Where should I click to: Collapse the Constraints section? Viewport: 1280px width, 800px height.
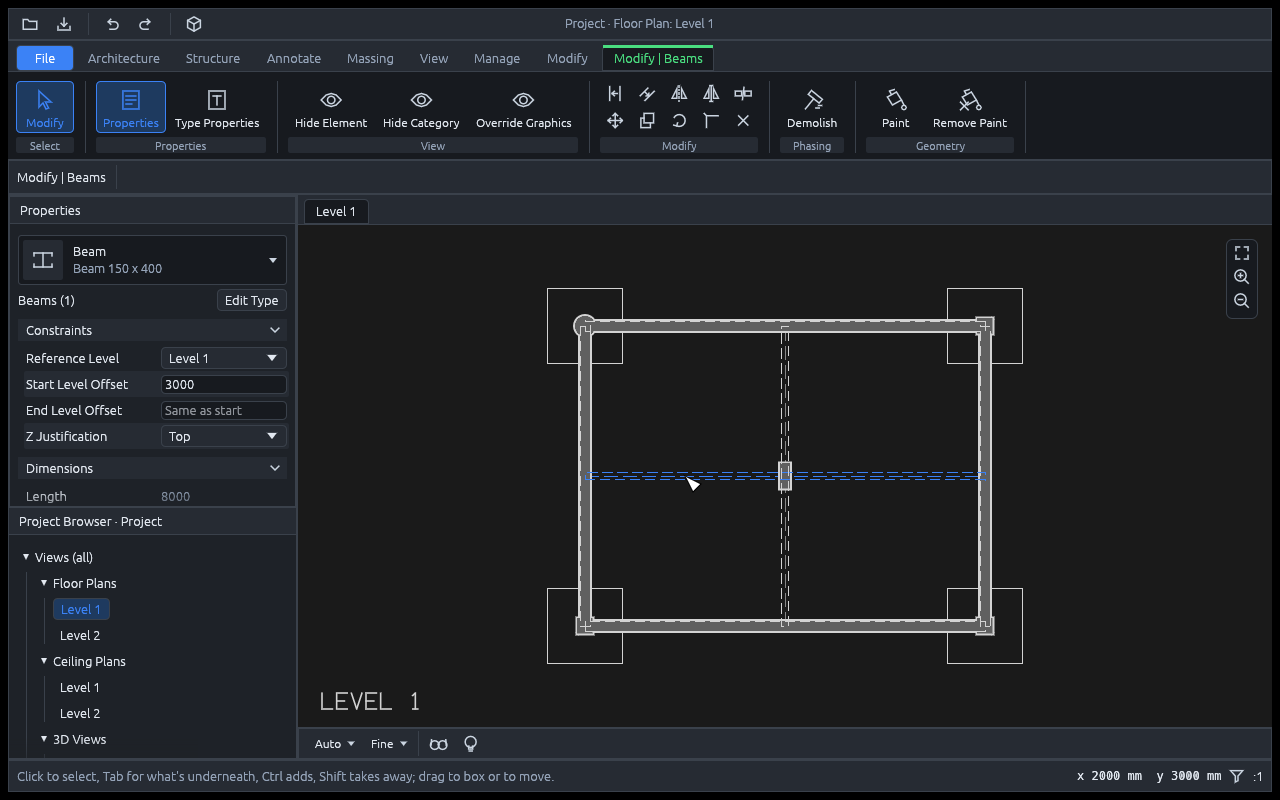152,330
